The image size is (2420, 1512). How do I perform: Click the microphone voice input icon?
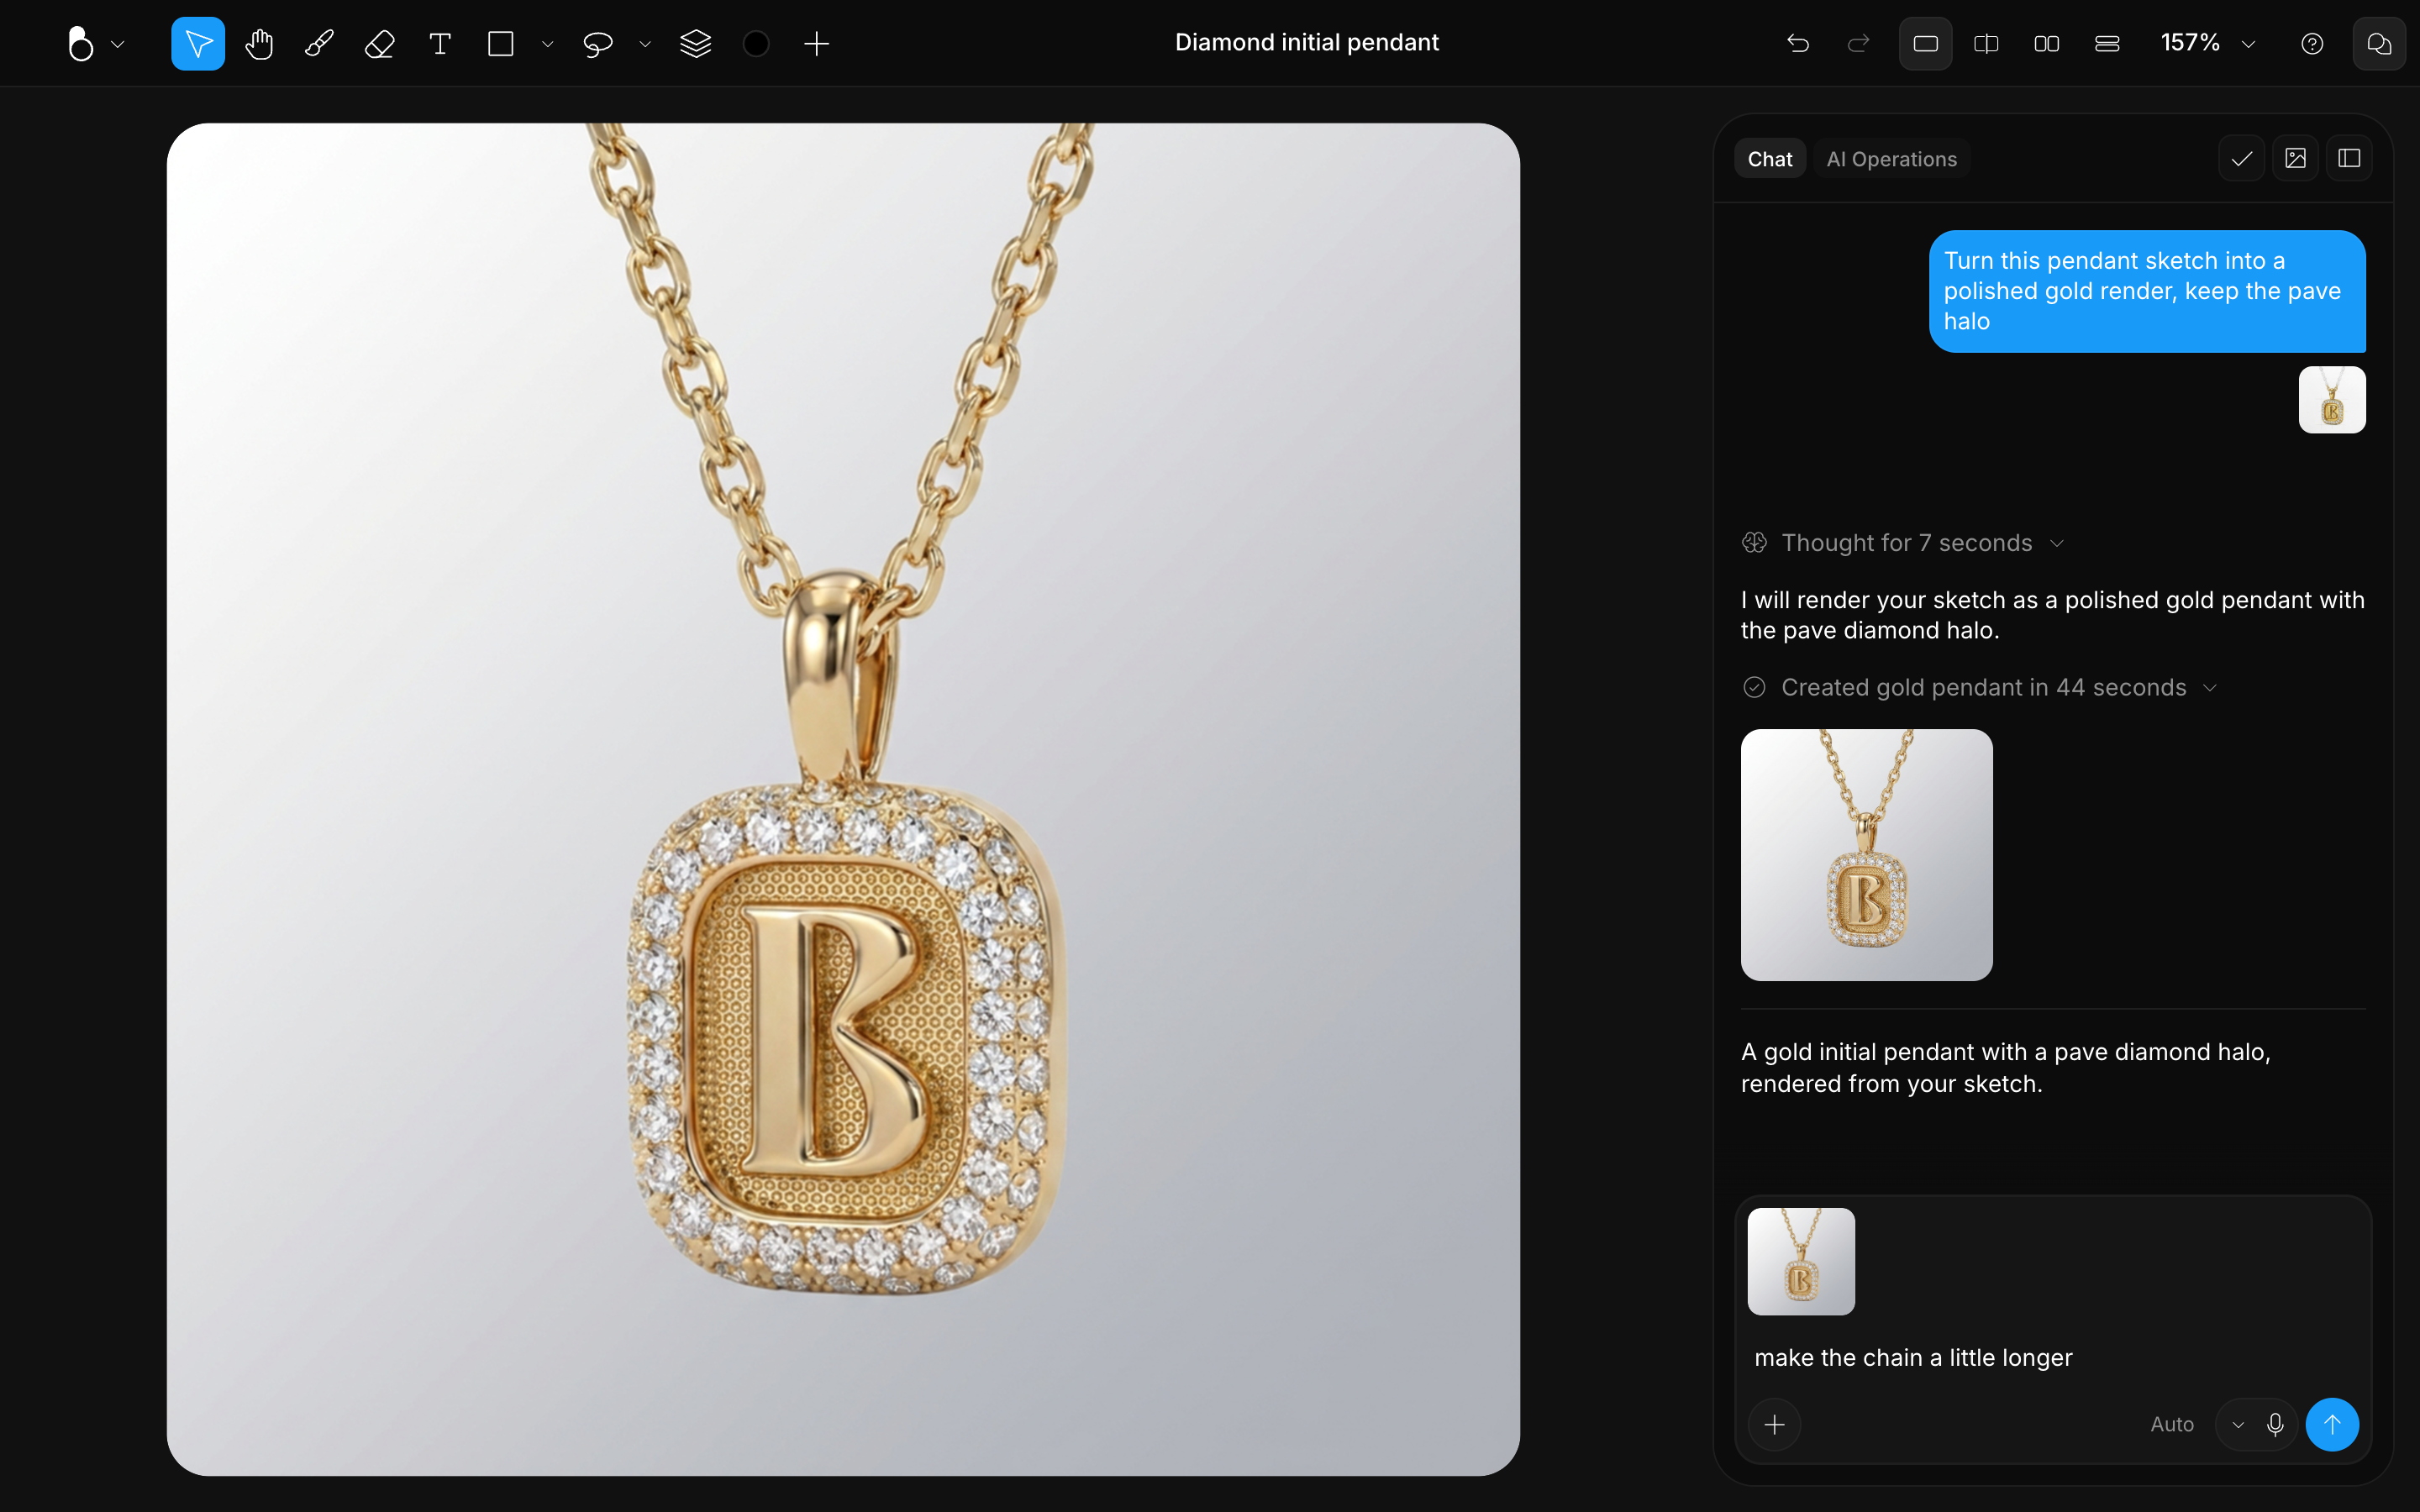pos(2275,1424)
